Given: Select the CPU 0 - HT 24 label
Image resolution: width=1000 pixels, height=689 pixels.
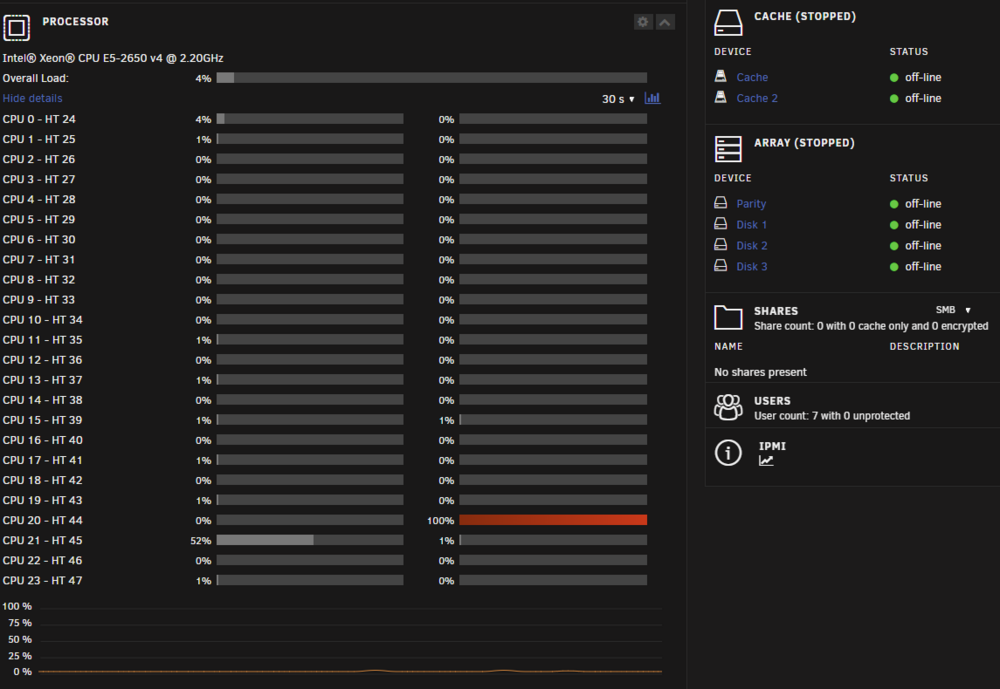Looking at the screenshot, I should tap(39, 119).
